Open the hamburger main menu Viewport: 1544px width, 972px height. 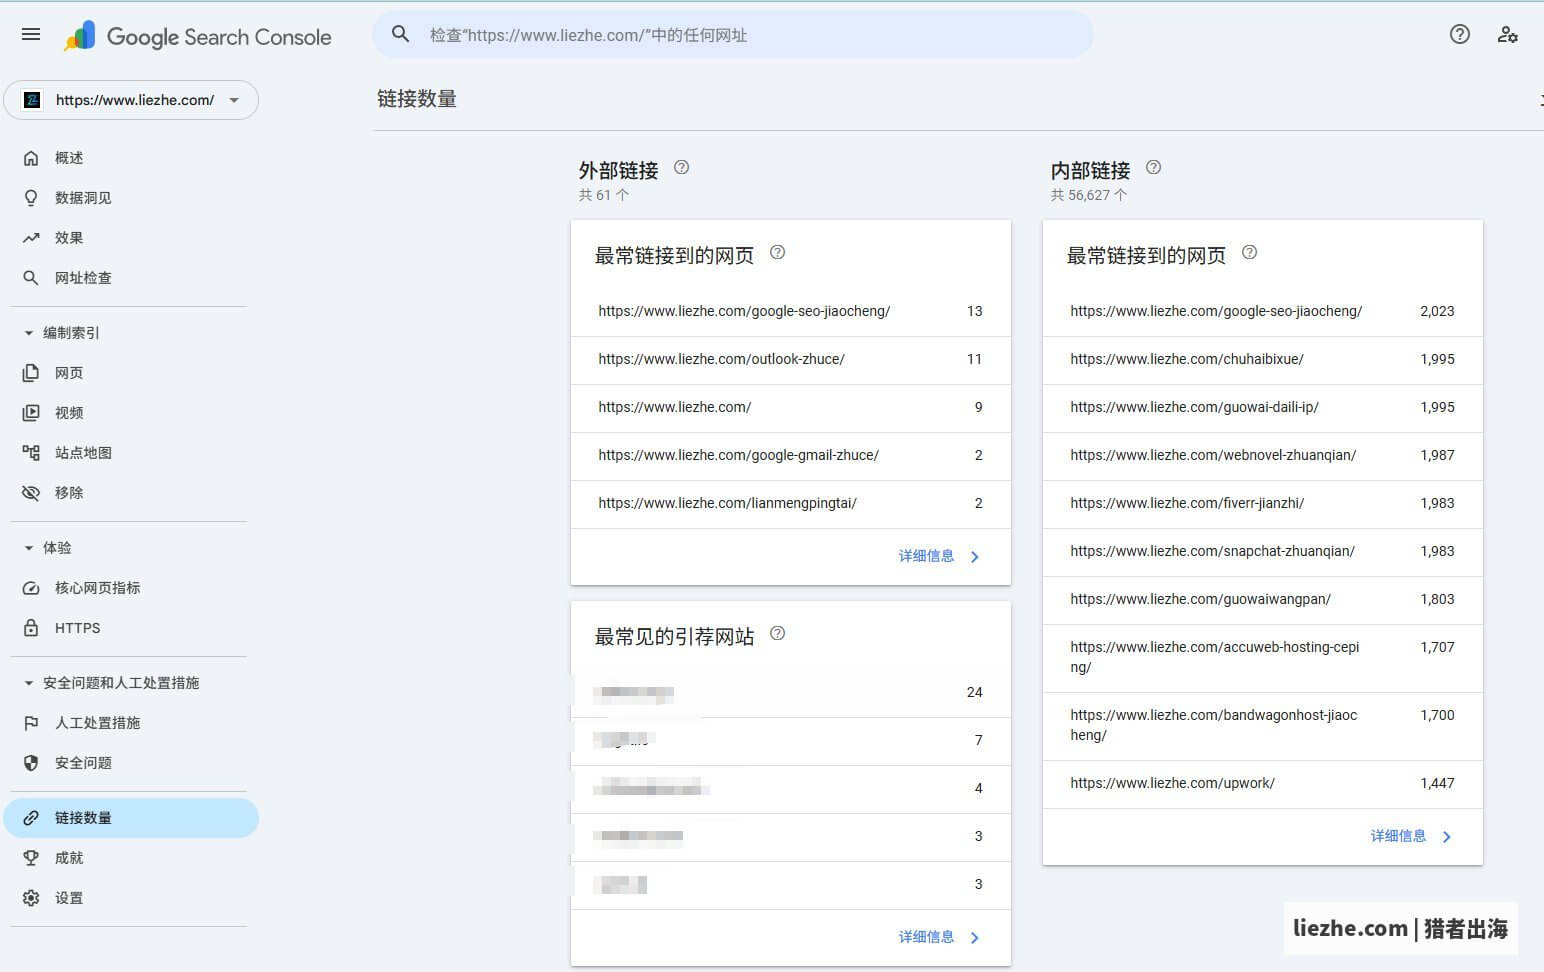coord(31,35)
